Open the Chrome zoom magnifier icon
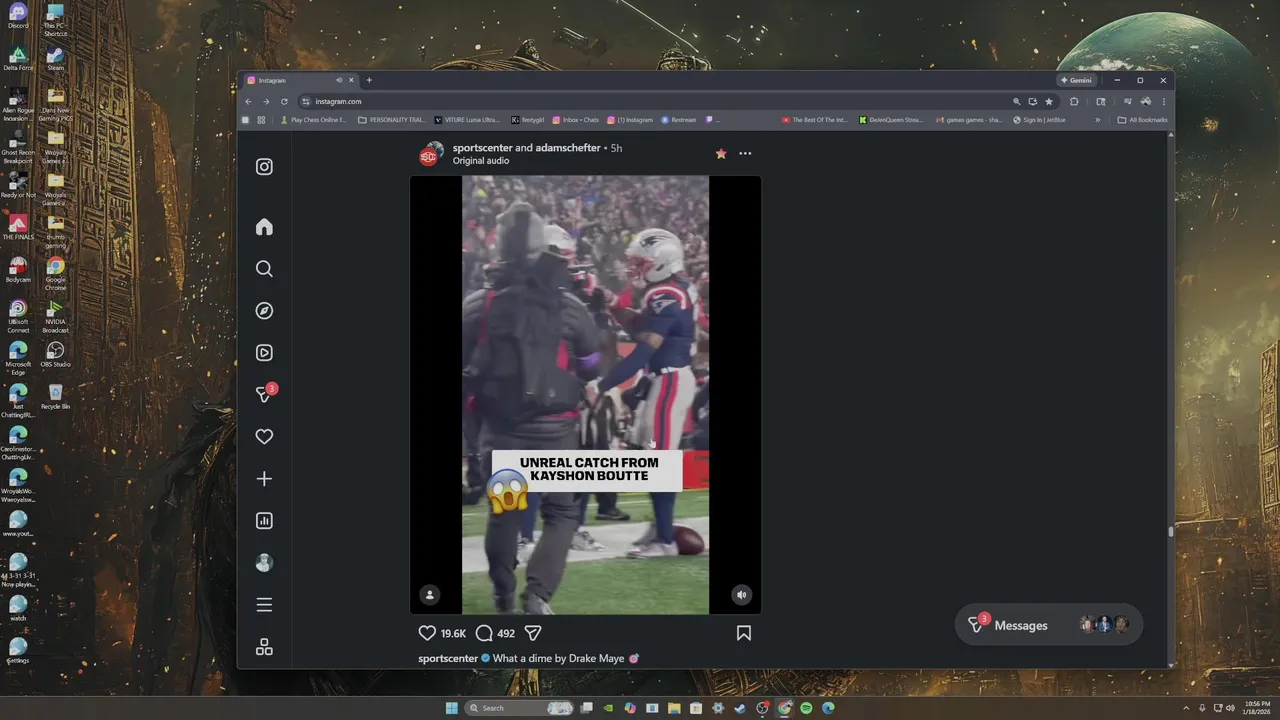 click(1017, 101)
